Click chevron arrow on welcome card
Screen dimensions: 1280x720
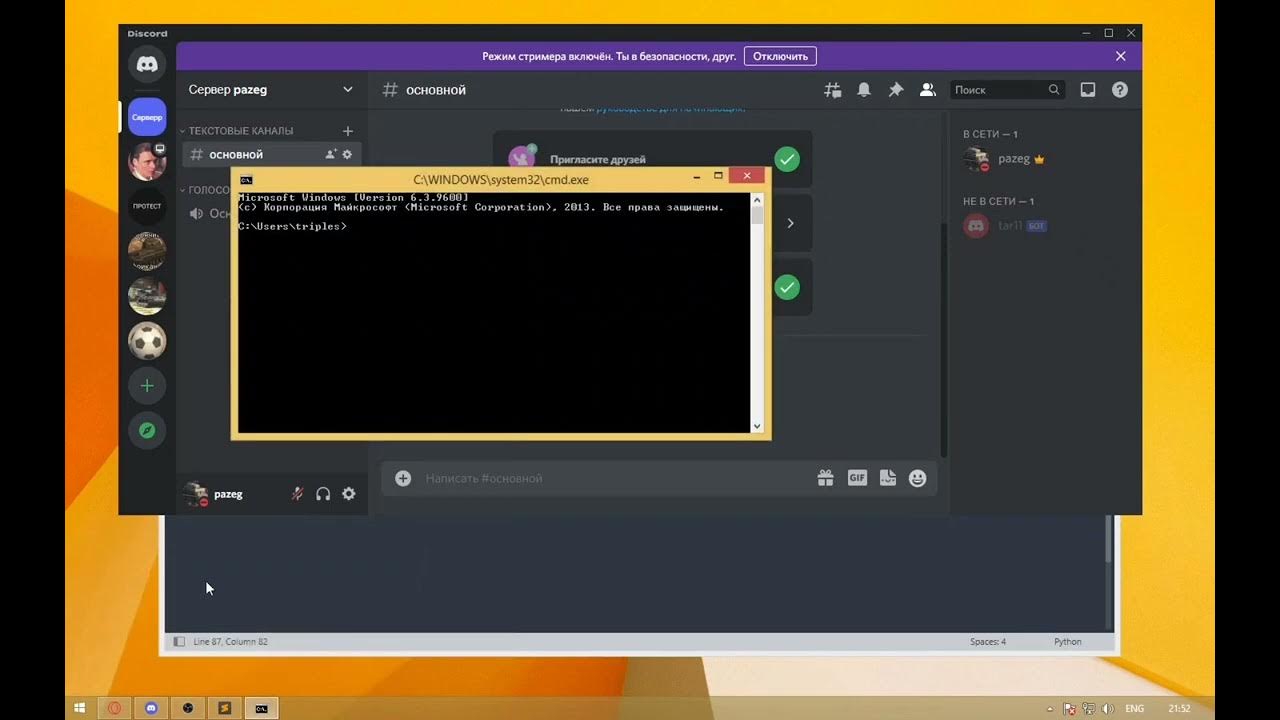point(790,223)
